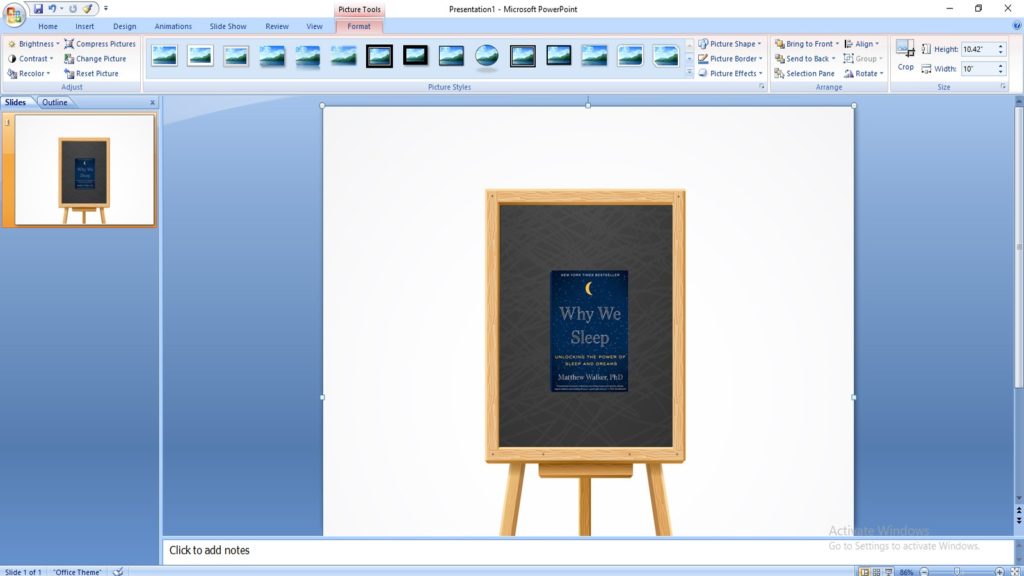Click the Height input field
The width and height of the screenshot is (1024, 576).
click(978, 49)
